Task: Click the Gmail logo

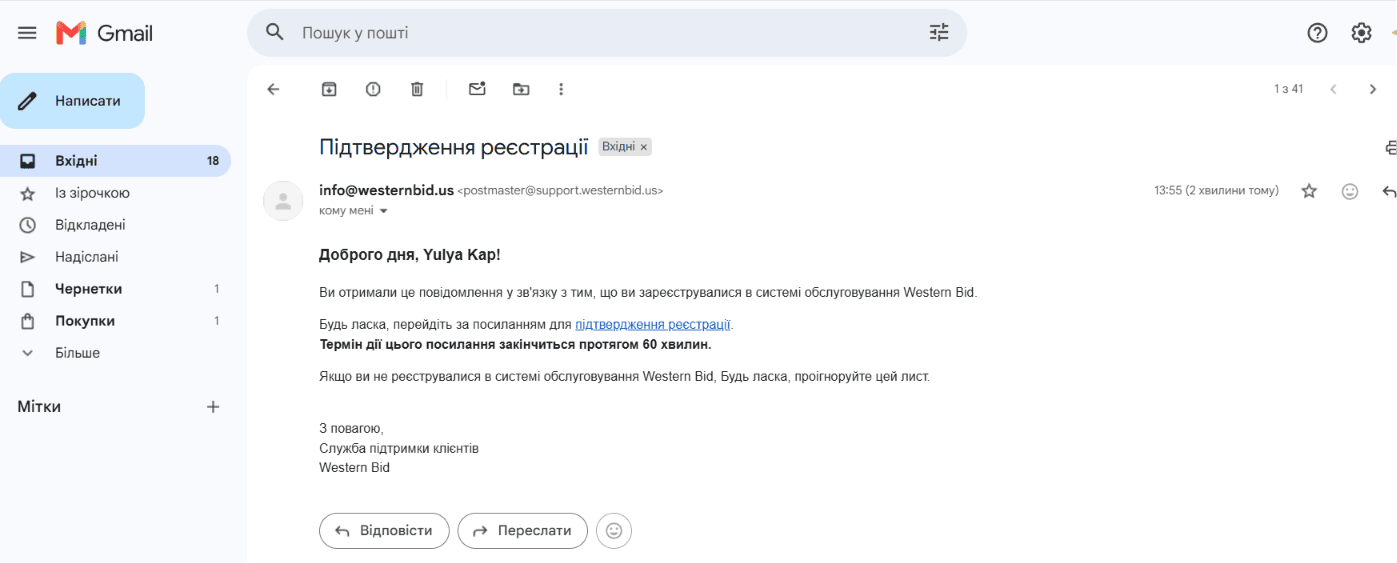Action: click(x=105, y=33)
